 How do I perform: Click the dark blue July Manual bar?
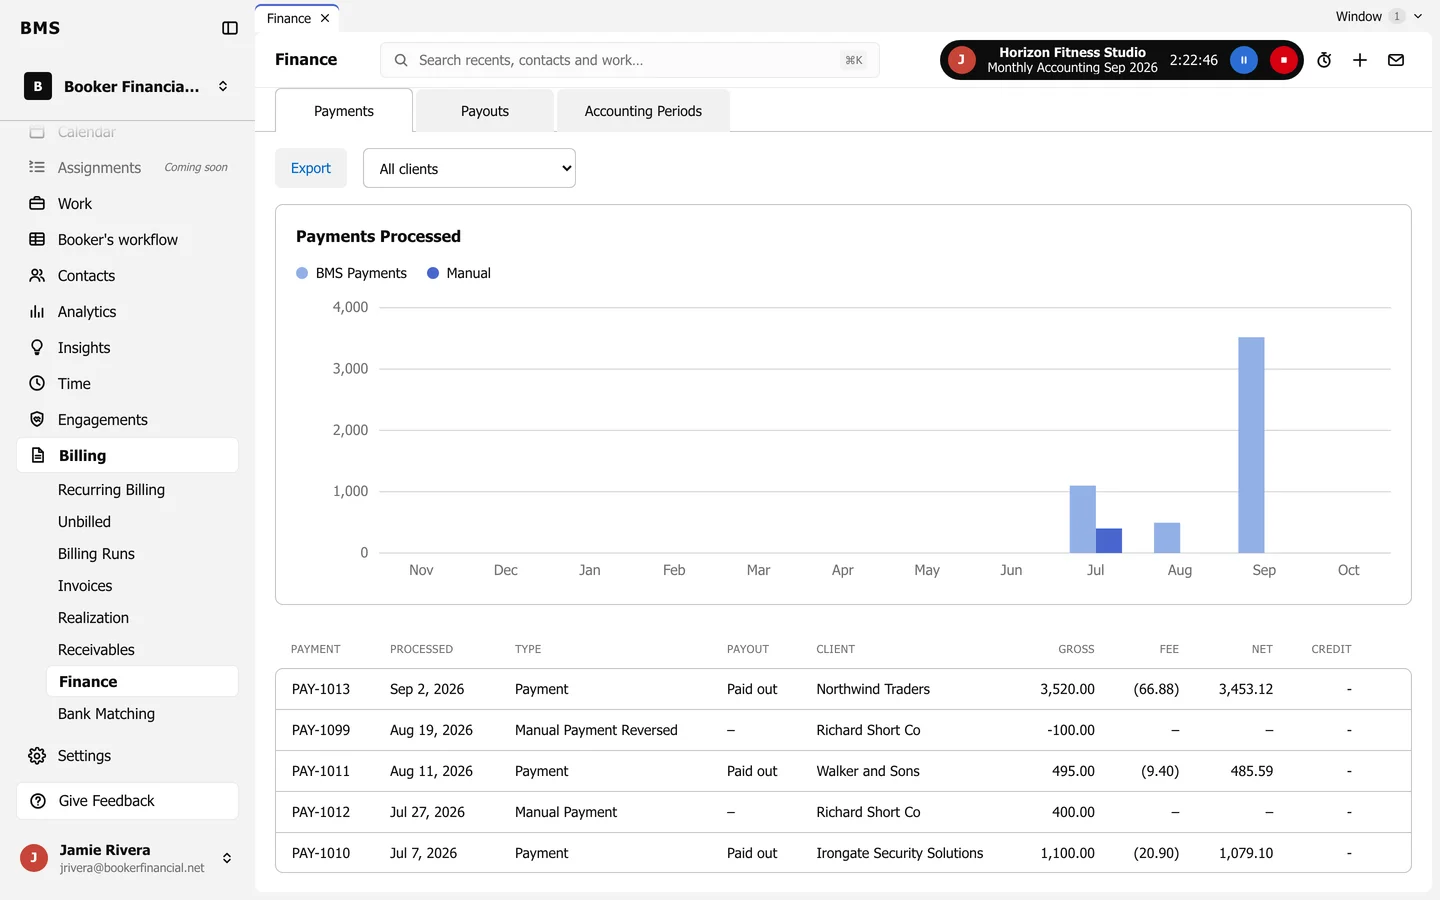pyautogui.click(x=1109, y=540)
